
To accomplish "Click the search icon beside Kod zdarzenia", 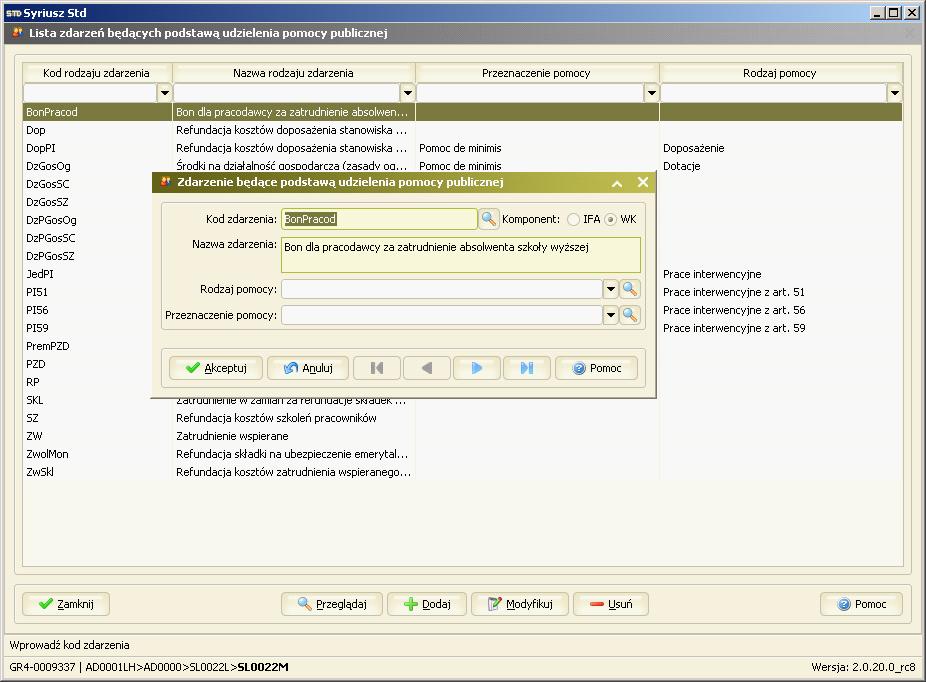I will point(488,219).
